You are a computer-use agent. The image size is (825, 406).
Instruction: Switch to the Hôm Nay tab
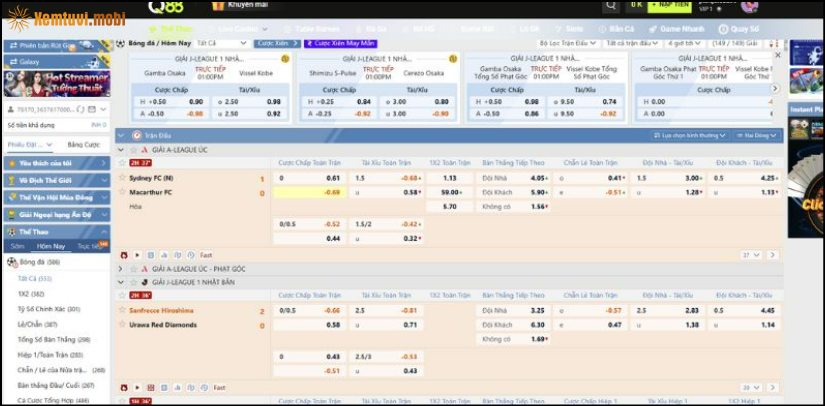point(51,246)
